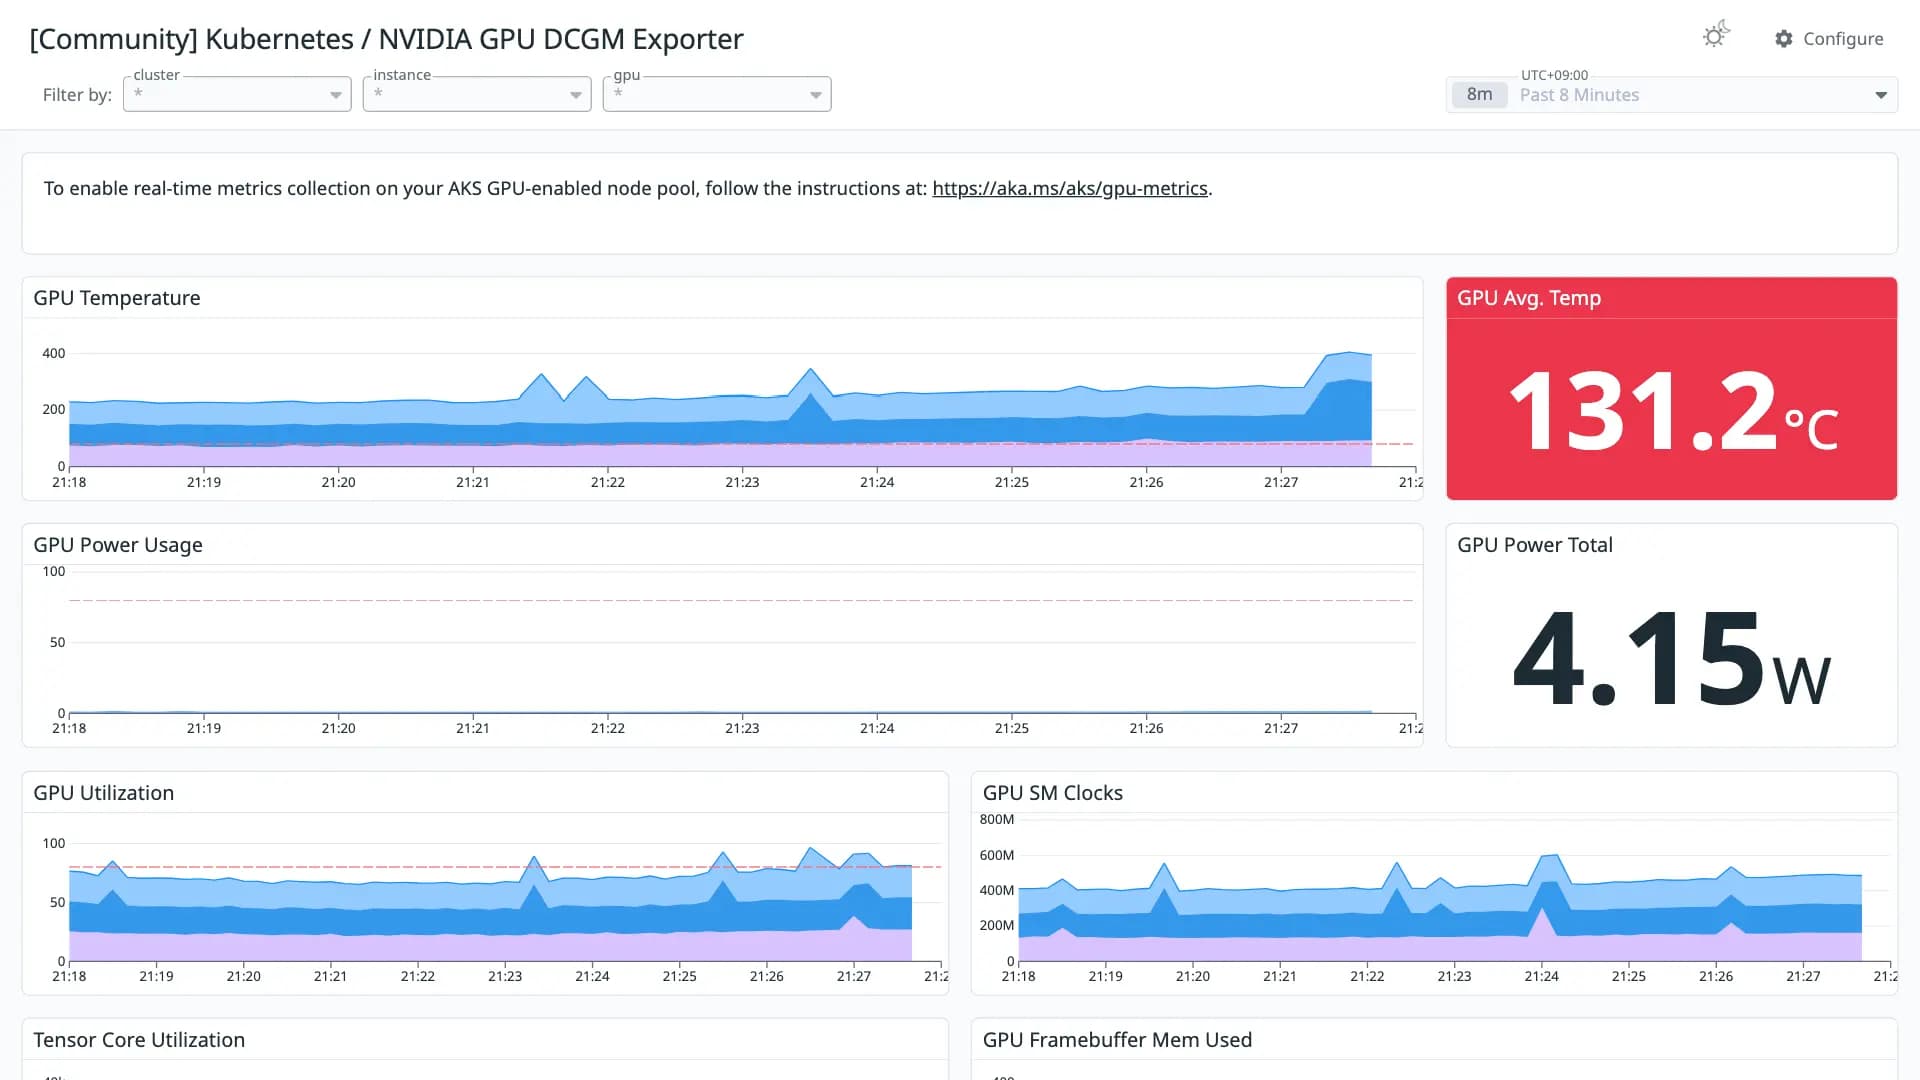
Task: Open the aka.ms/aks/gpu-metrics link
Action: pos(1070,188)
